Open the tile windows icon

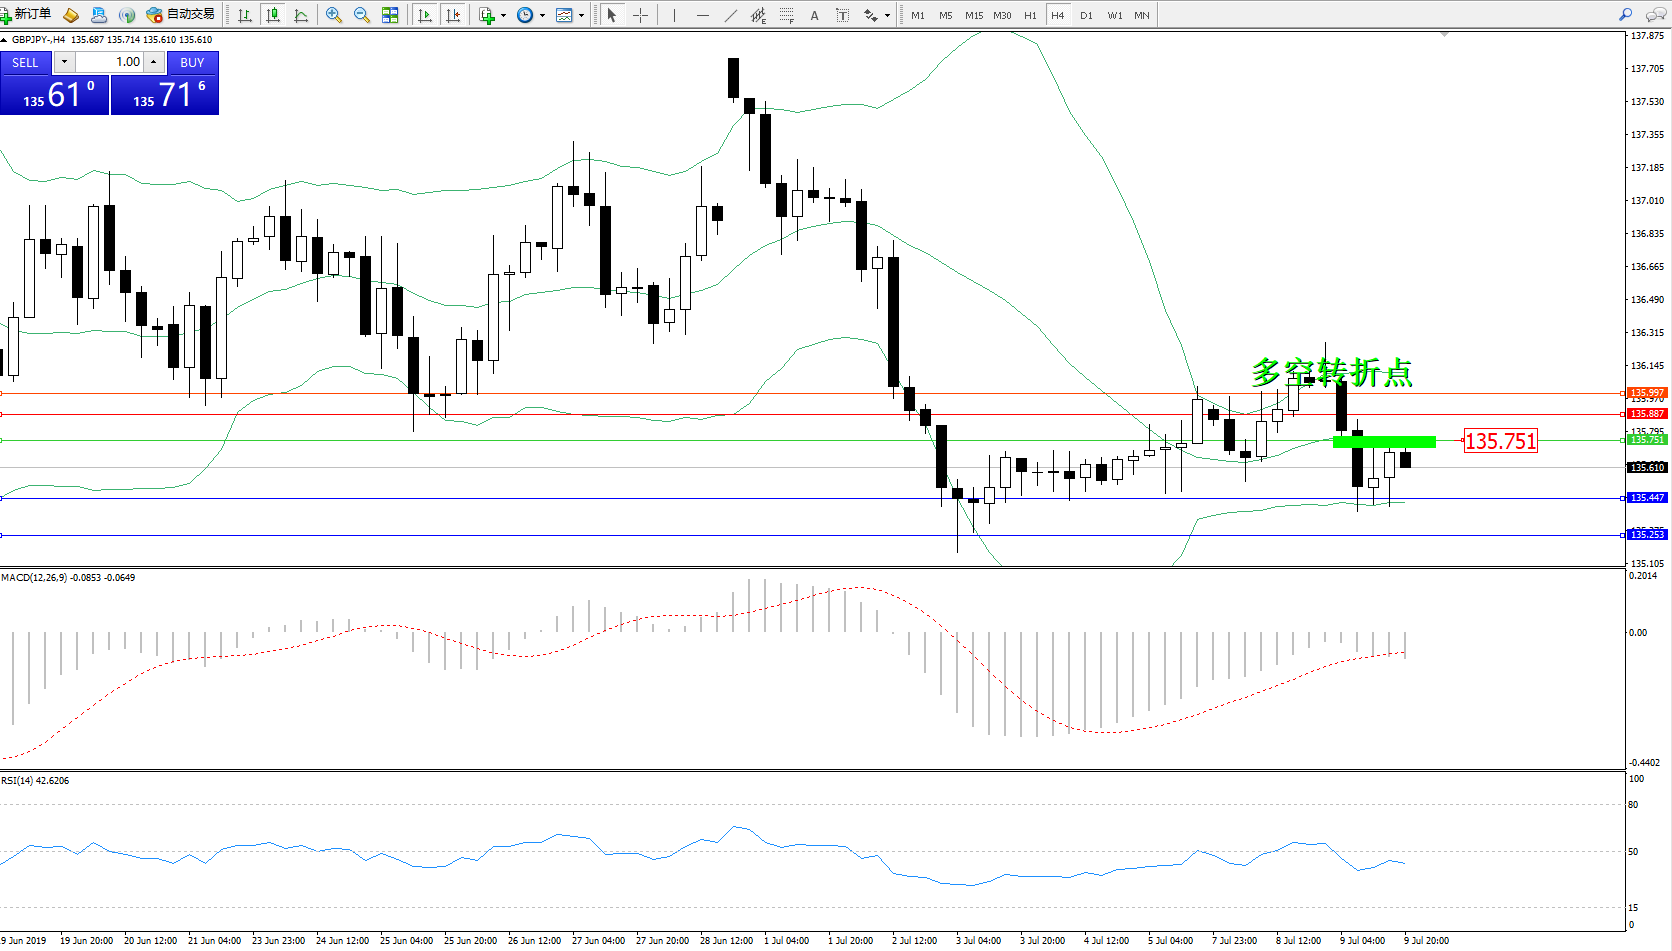coord(390,15)
